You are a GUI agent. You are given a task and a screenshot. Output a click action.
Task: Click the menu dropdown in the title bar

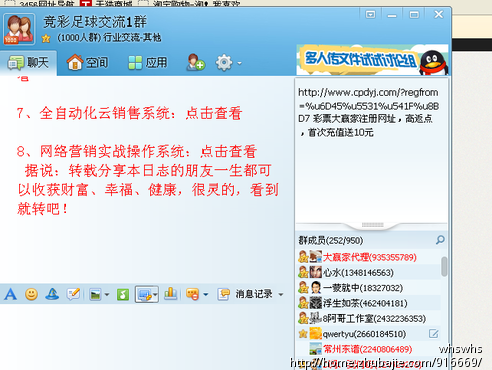(x=370, y=15)
